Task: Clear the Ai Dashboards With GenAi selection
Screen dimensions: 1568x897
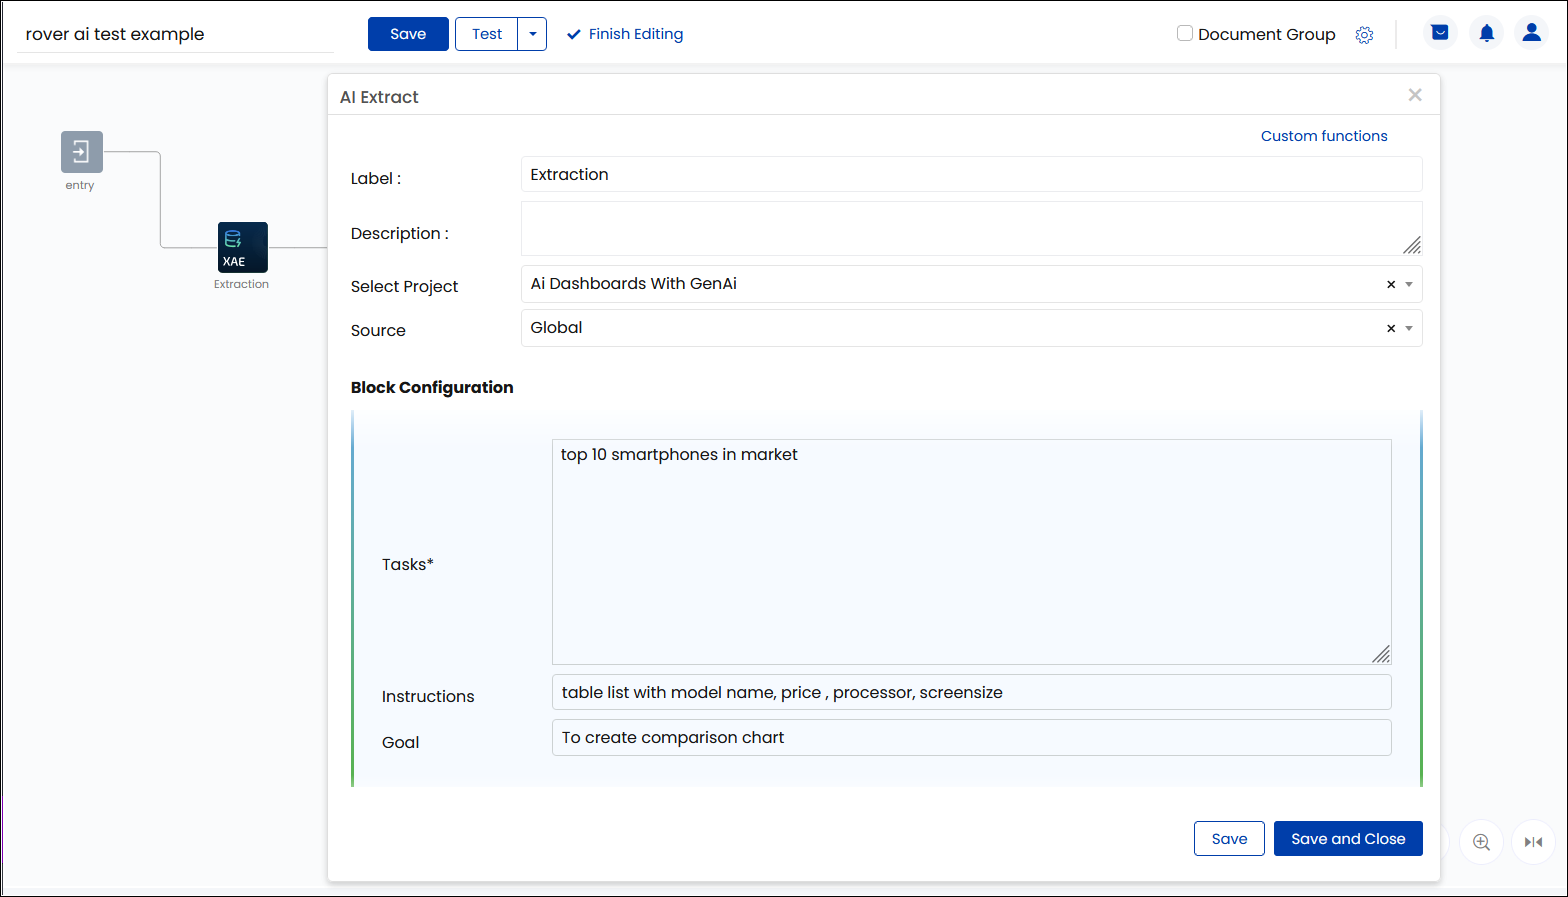Action: coord(1391,285)
